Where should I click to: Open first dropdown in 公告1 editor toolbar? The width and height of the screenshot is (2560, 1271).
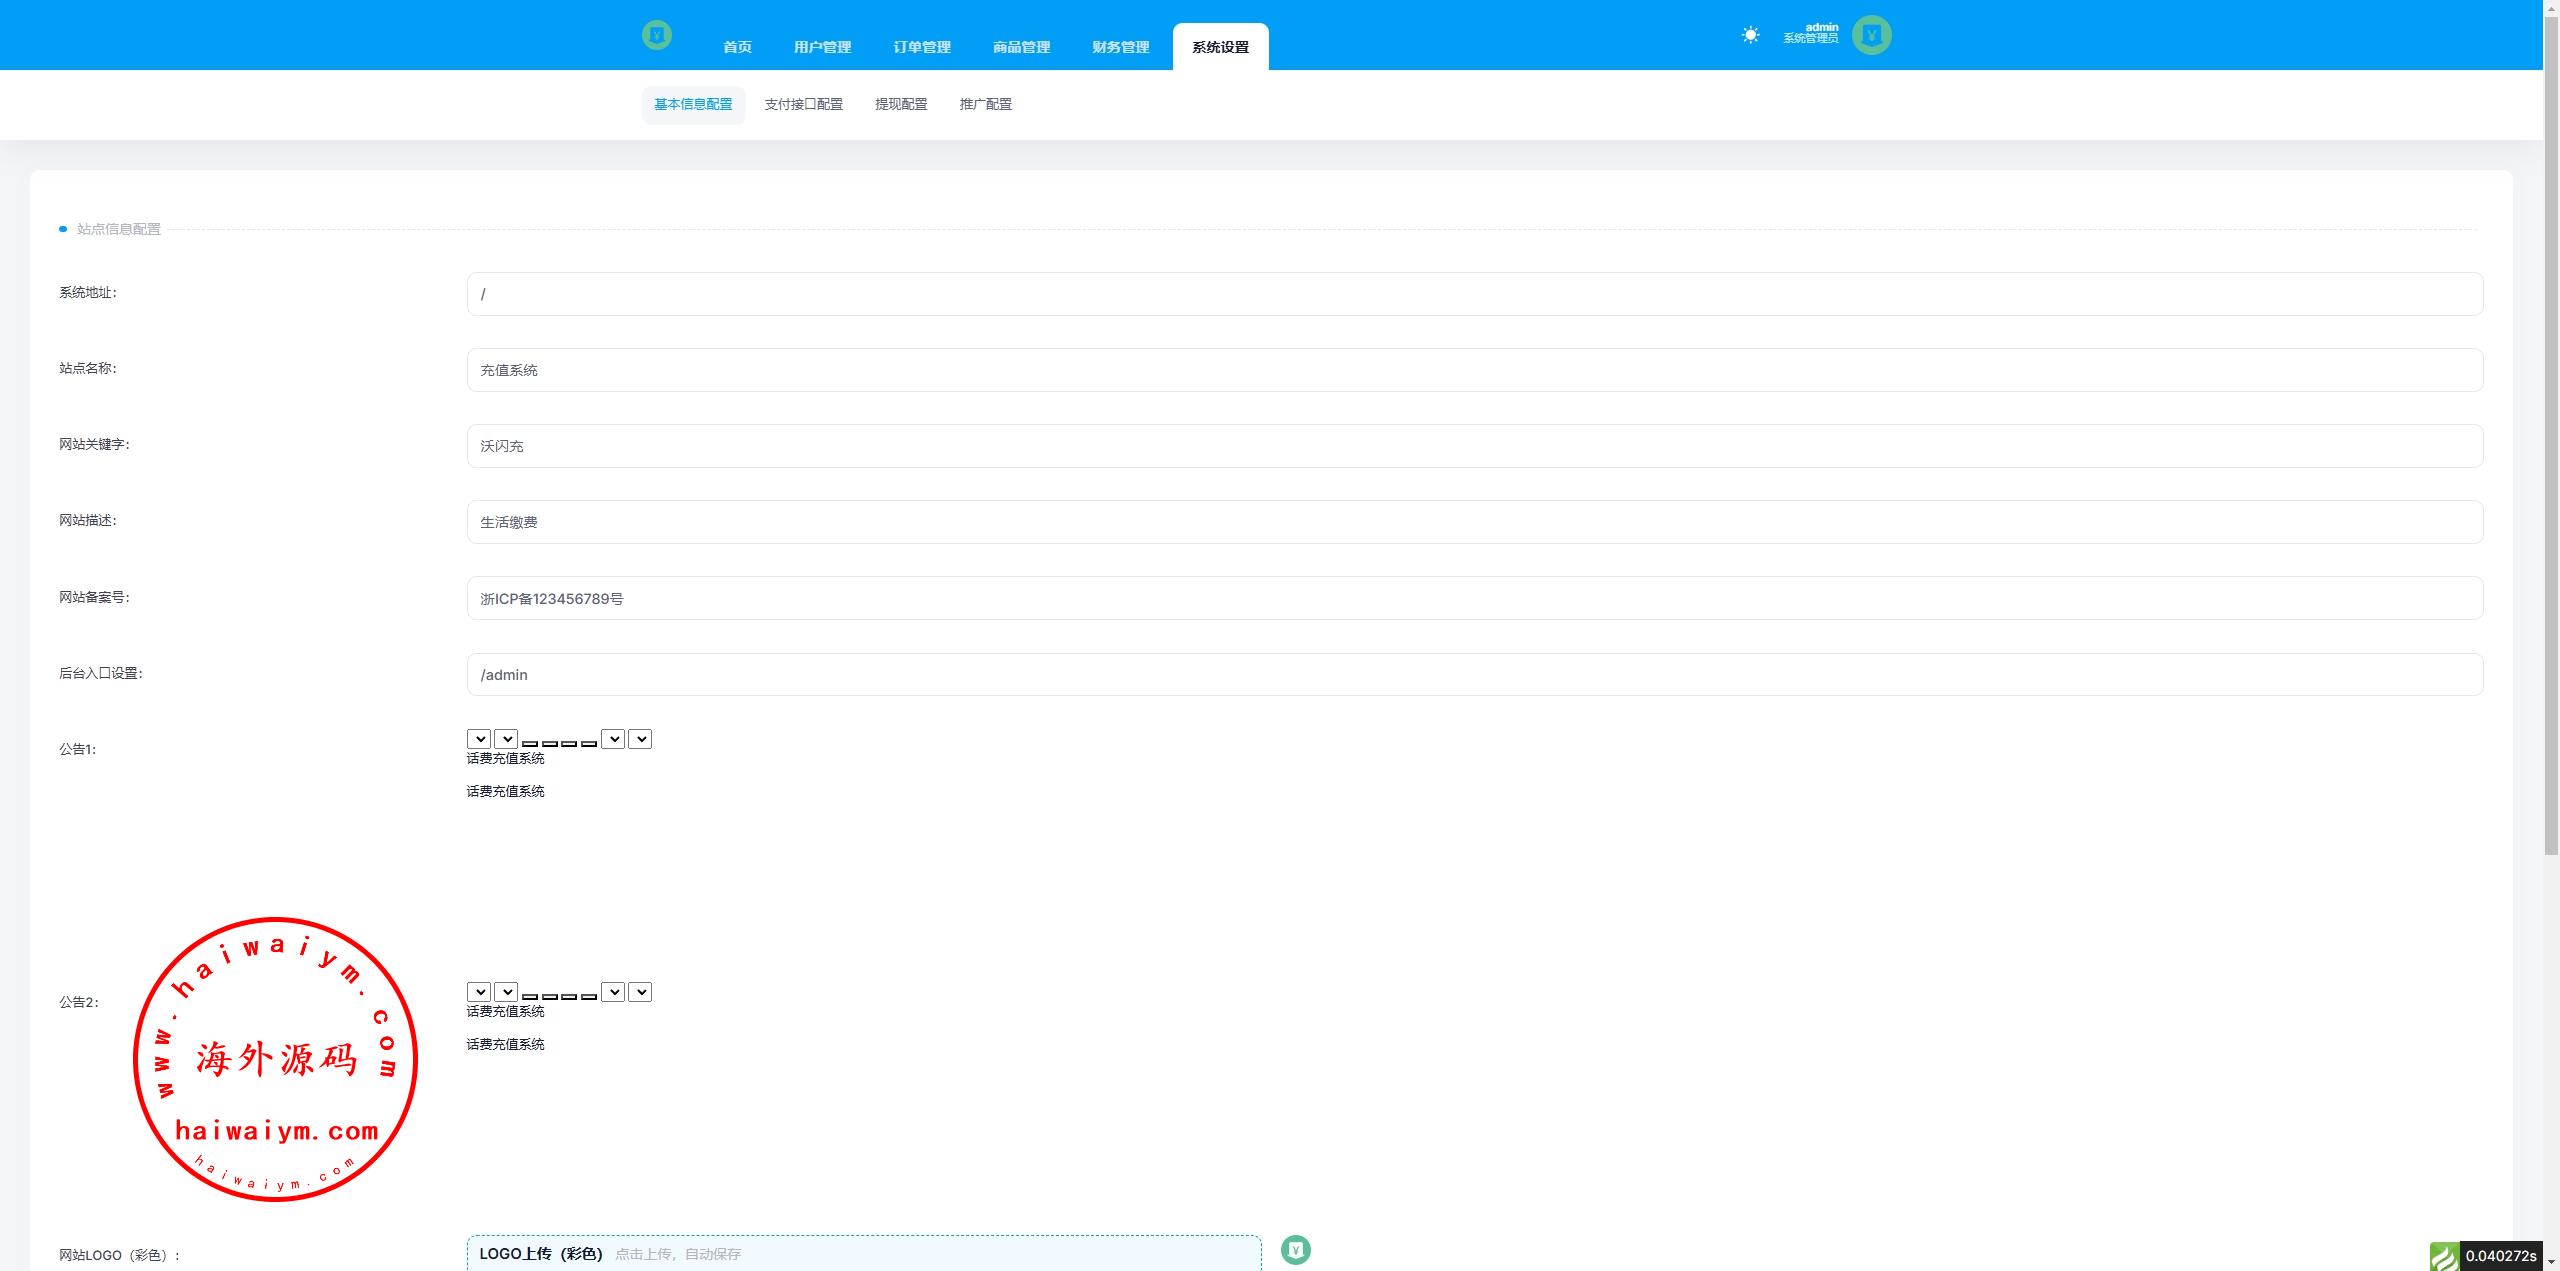(479, 739)
